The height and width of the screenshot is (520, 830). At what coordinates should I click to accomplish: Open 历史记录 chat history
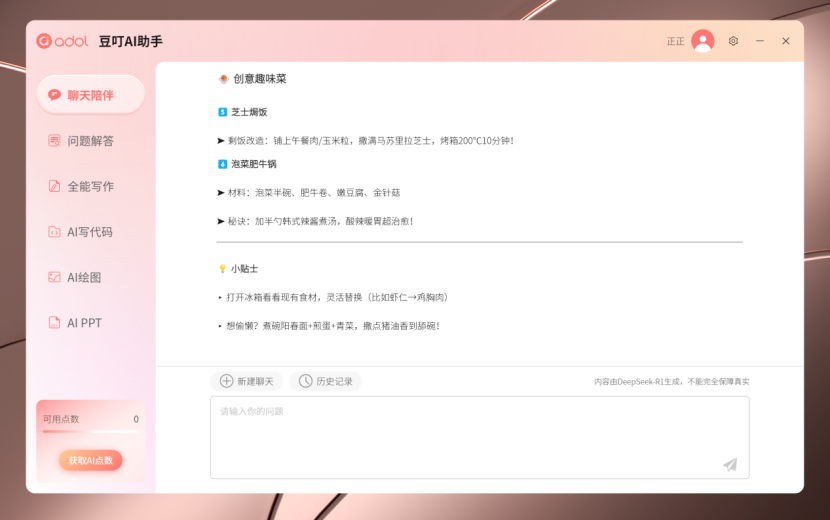point(326,381)
